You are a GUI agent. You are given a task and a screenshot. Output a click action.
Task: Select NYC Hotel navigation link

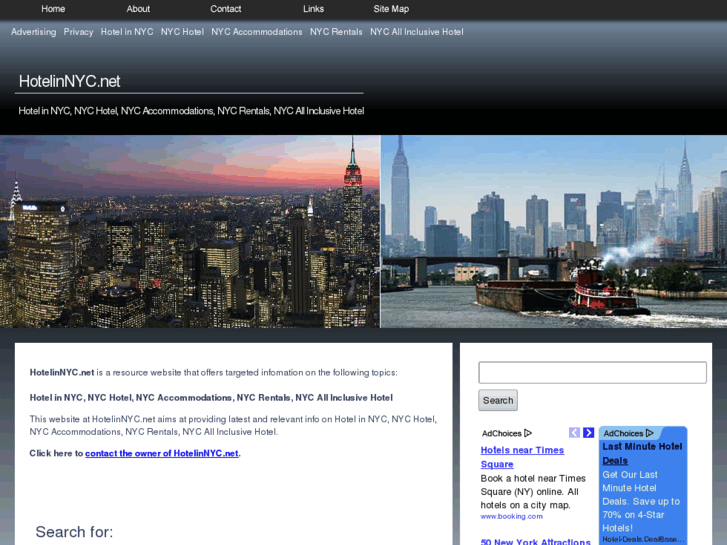(x=182, y=32)
